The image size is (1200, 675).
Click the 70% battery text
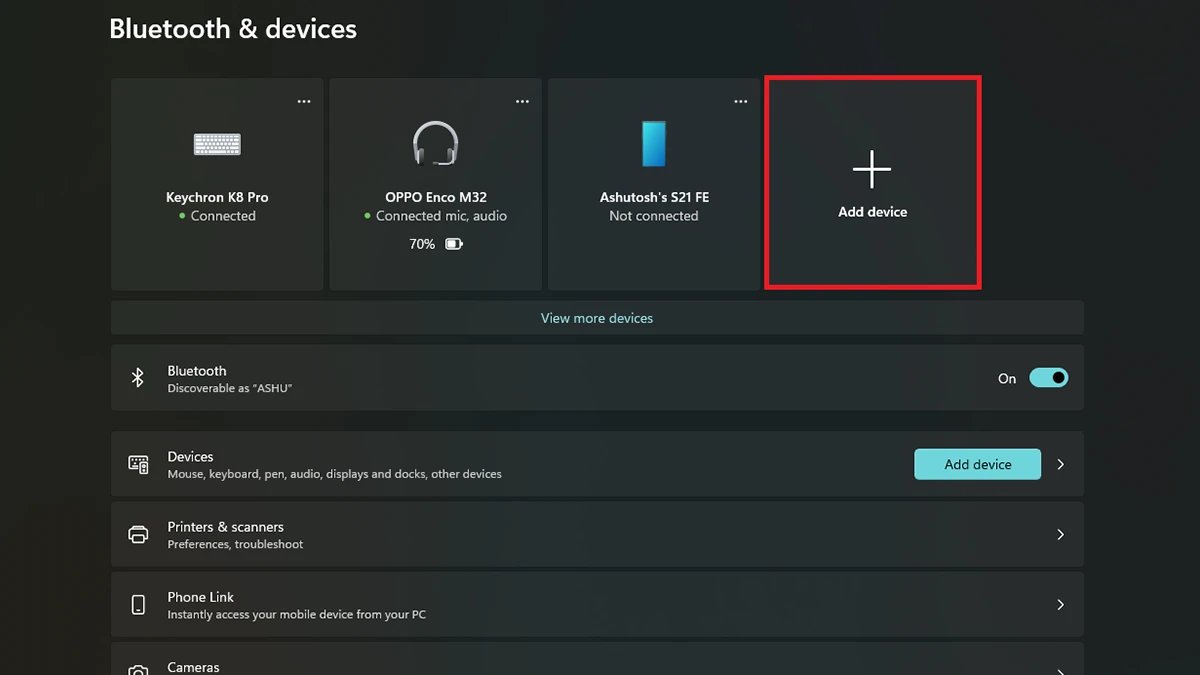pos(422,244)
